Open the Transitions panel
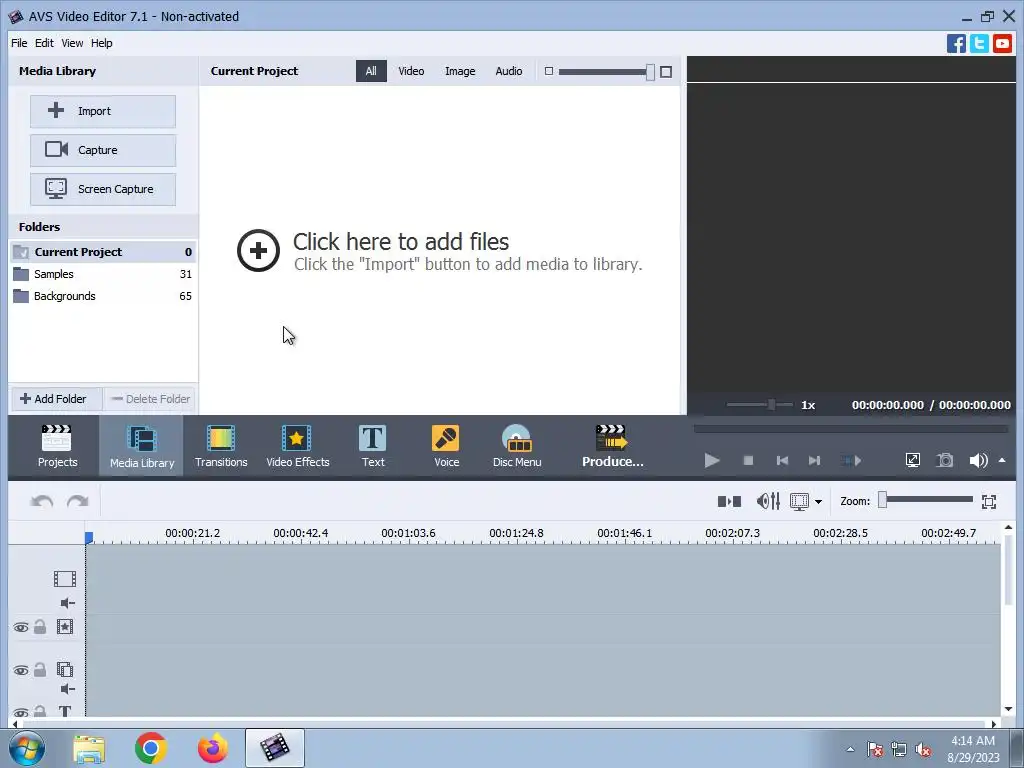 [221, 447]
